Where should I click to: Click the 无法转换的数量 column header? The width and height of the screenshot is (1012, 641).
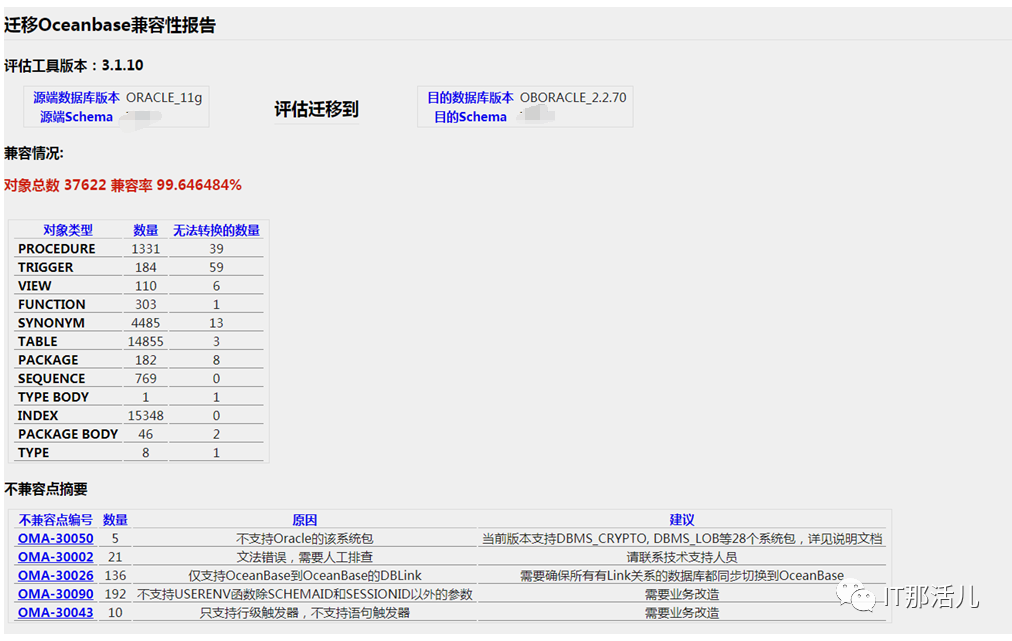click(x=216, y=230)
